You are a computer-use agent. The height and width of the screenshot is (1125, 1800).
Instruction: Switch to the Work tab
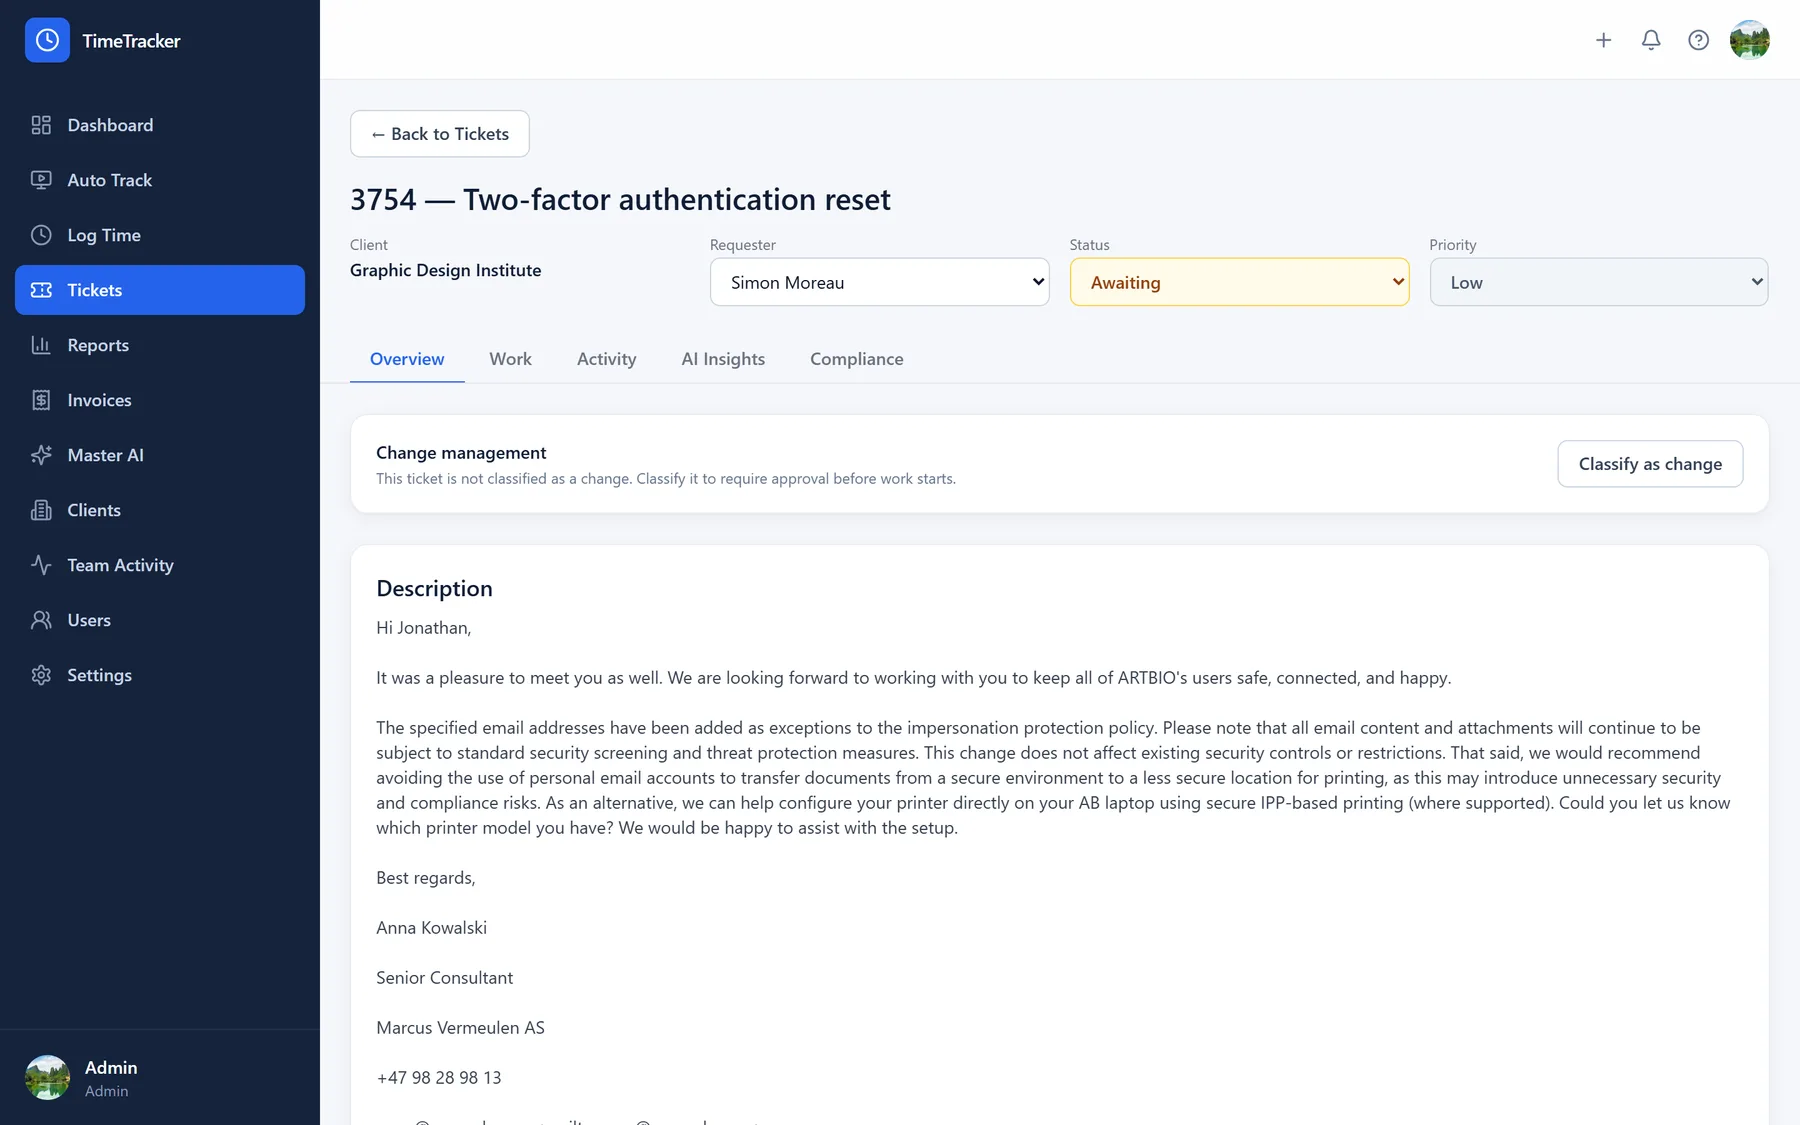tap(510, 359)
